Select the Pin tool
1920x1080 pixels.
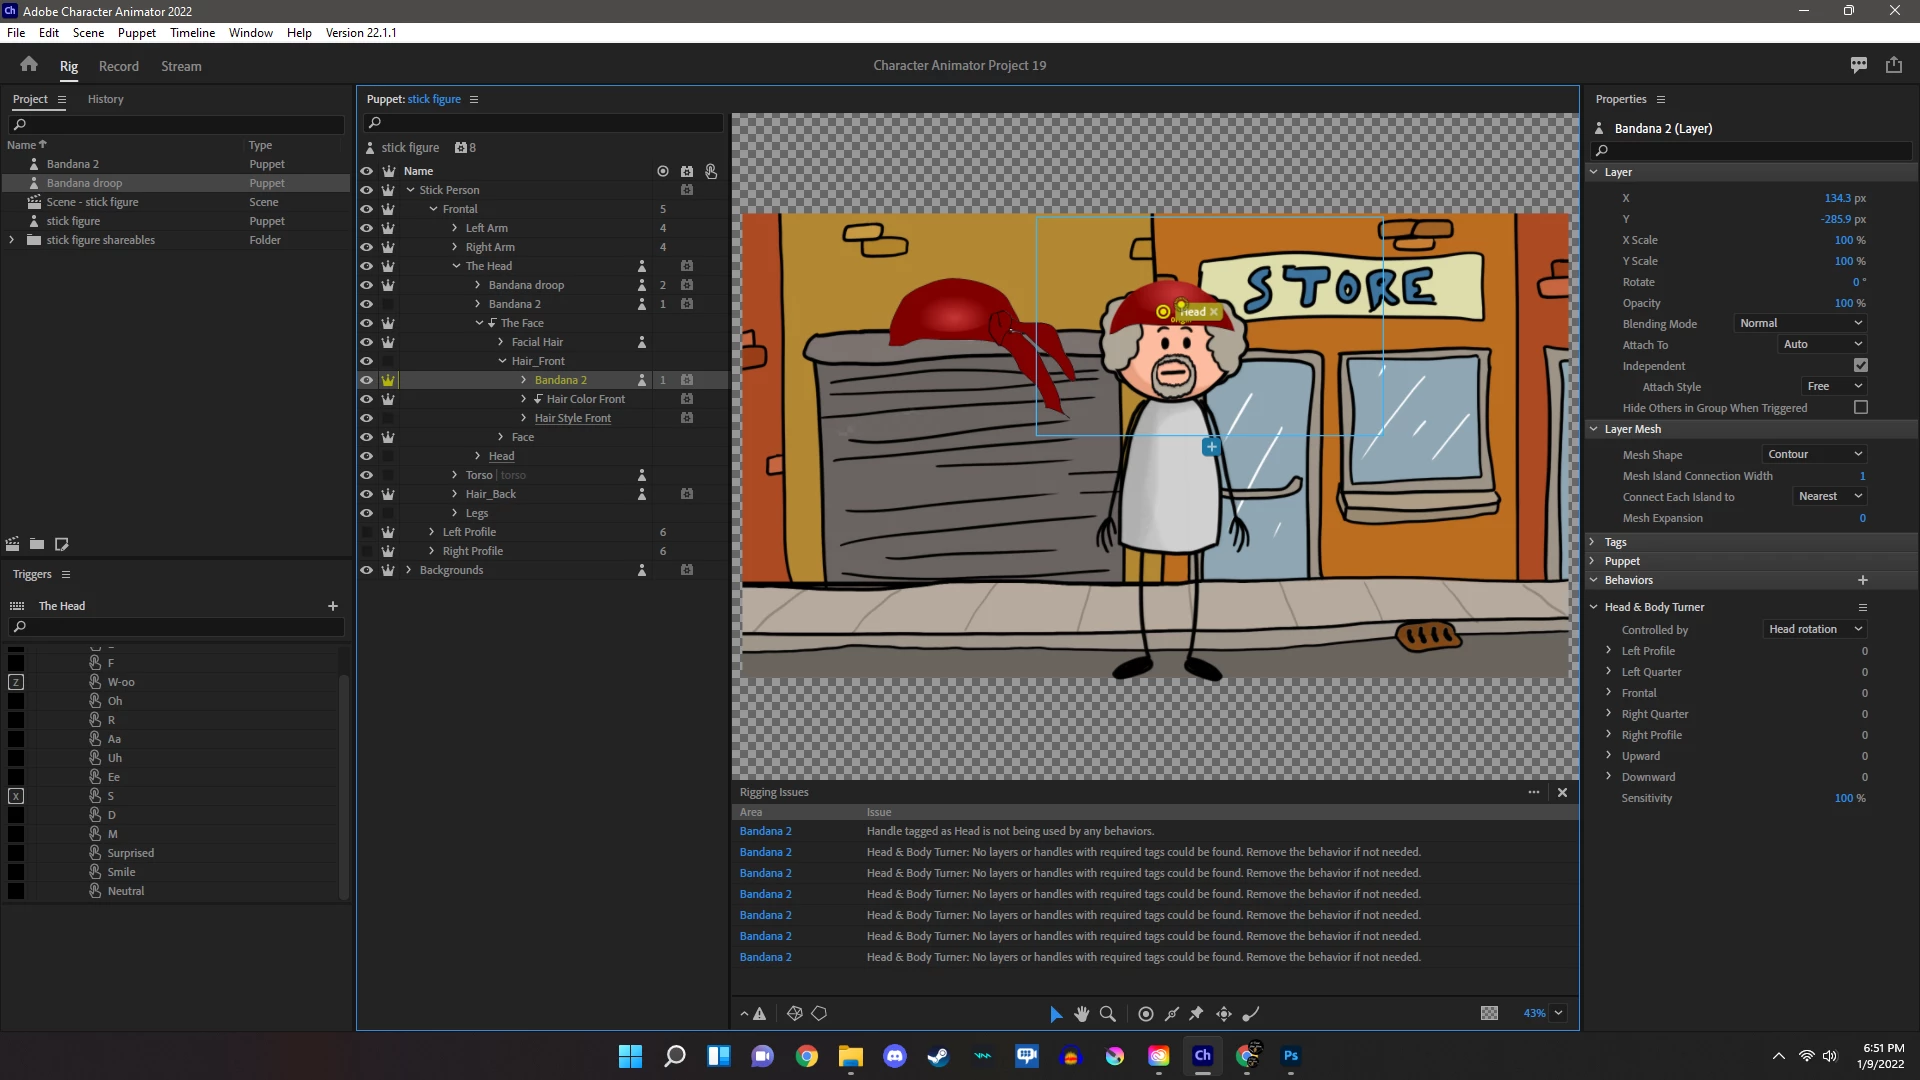tap(1196, 1014)
